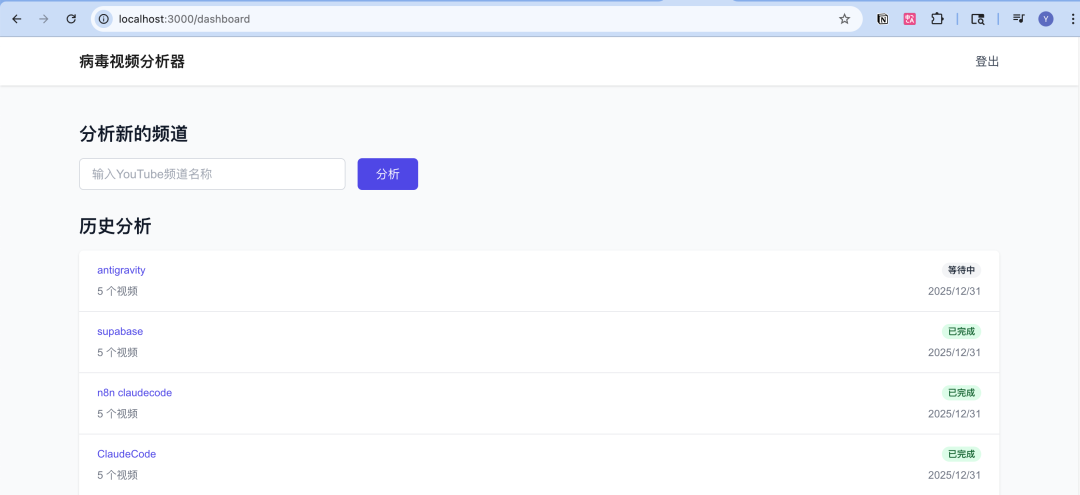Bookmark this page with the star icon

[844, 19]
